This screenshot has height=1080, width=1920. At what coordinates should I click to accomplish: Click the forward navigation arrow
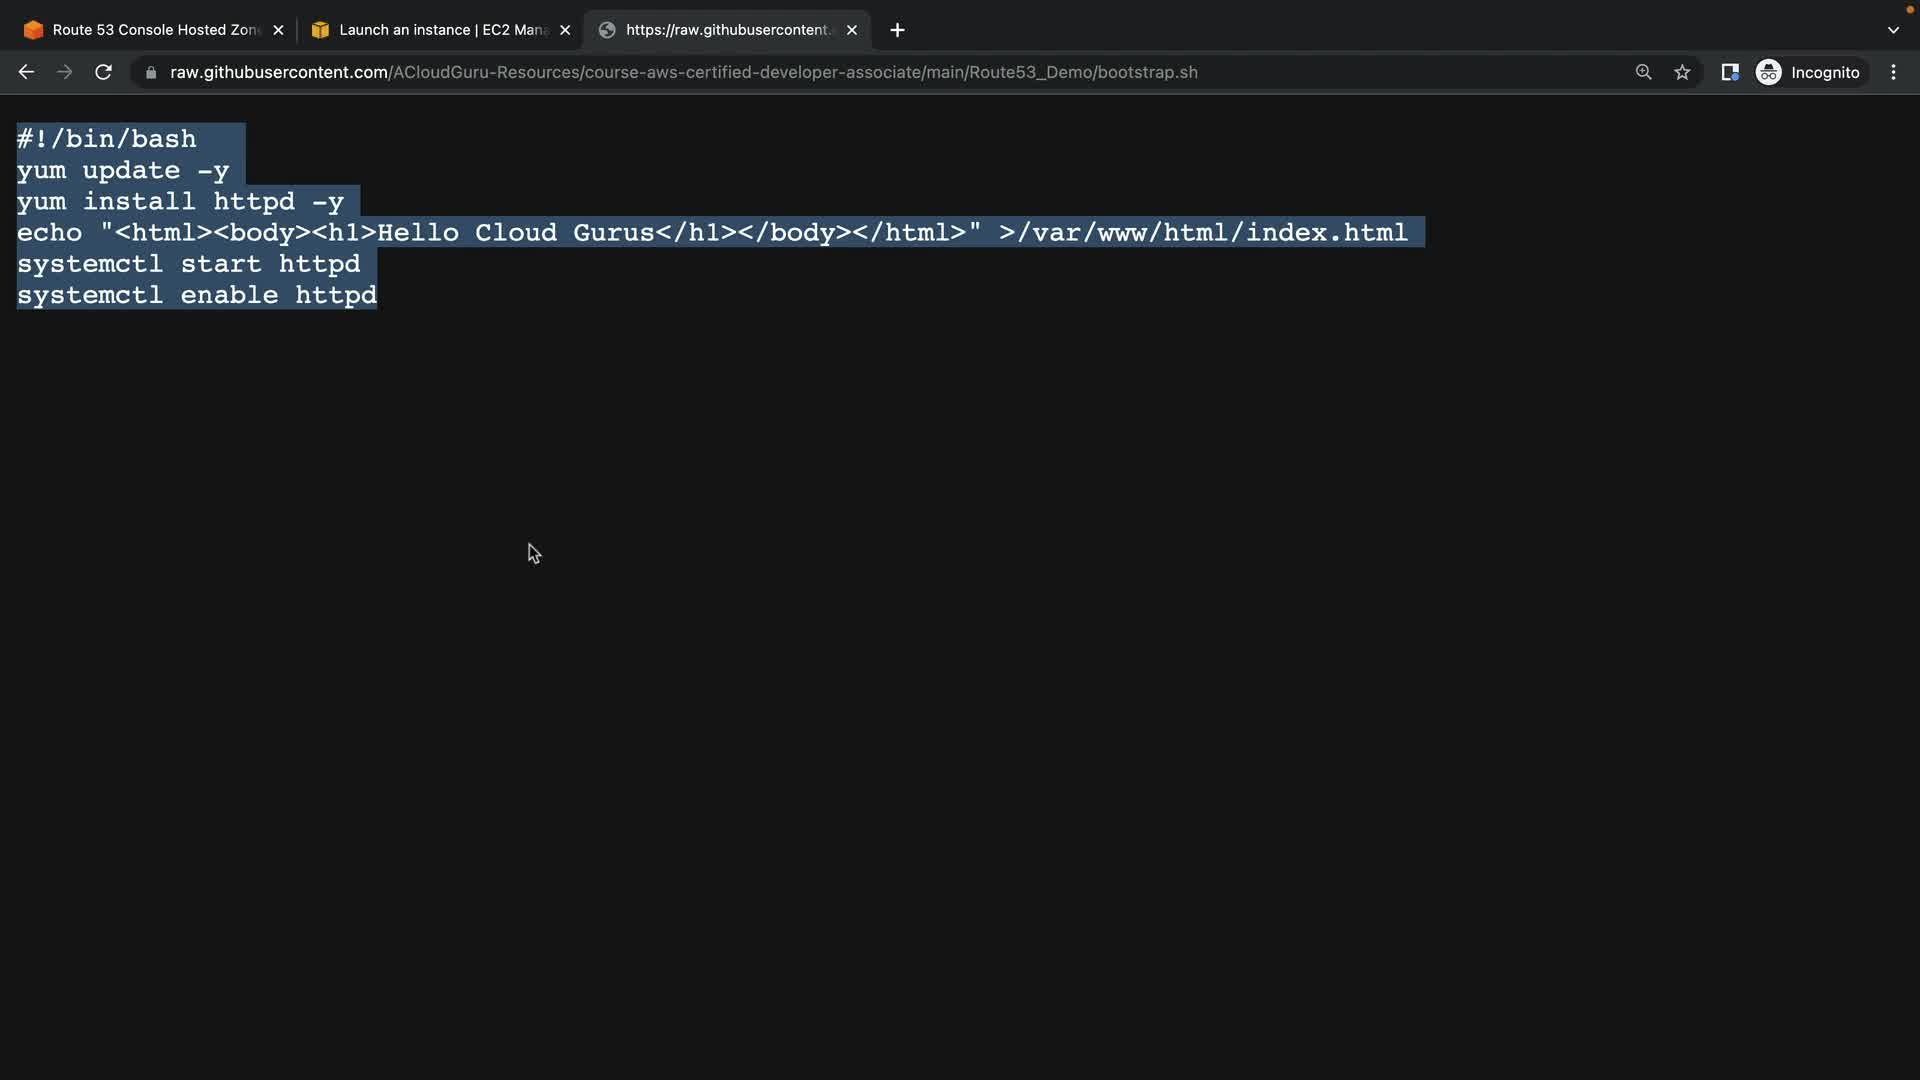pos(64,72)
